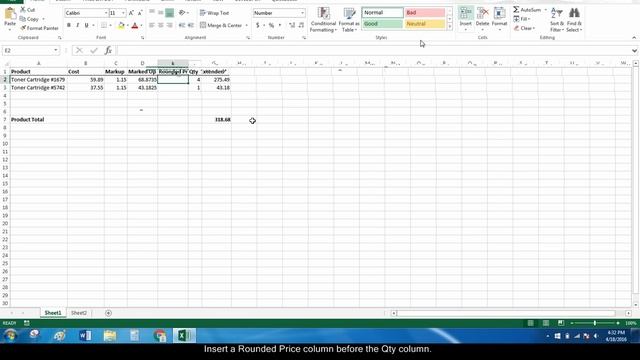Image resolution: width=640 pixels, height=360 pixels.
Task: Collapse the ribbon with the caret
Action: 634,38
